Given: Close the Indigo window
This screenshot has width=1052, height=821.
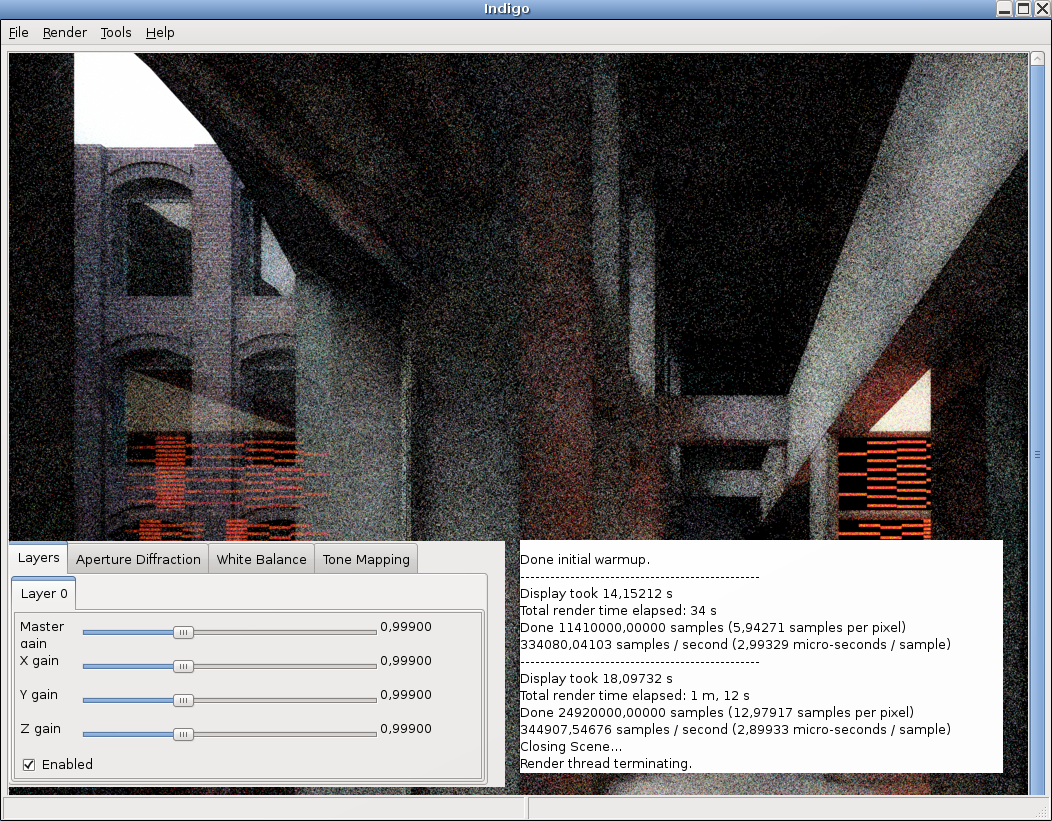Looking at the screenshot, I should [x=1042, y=9].
